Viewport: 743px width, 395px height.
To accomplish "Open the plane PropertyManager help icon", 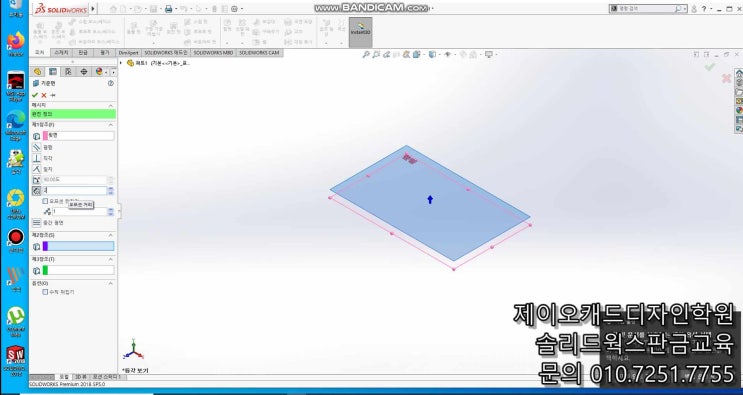I will (x=111, y=83).
